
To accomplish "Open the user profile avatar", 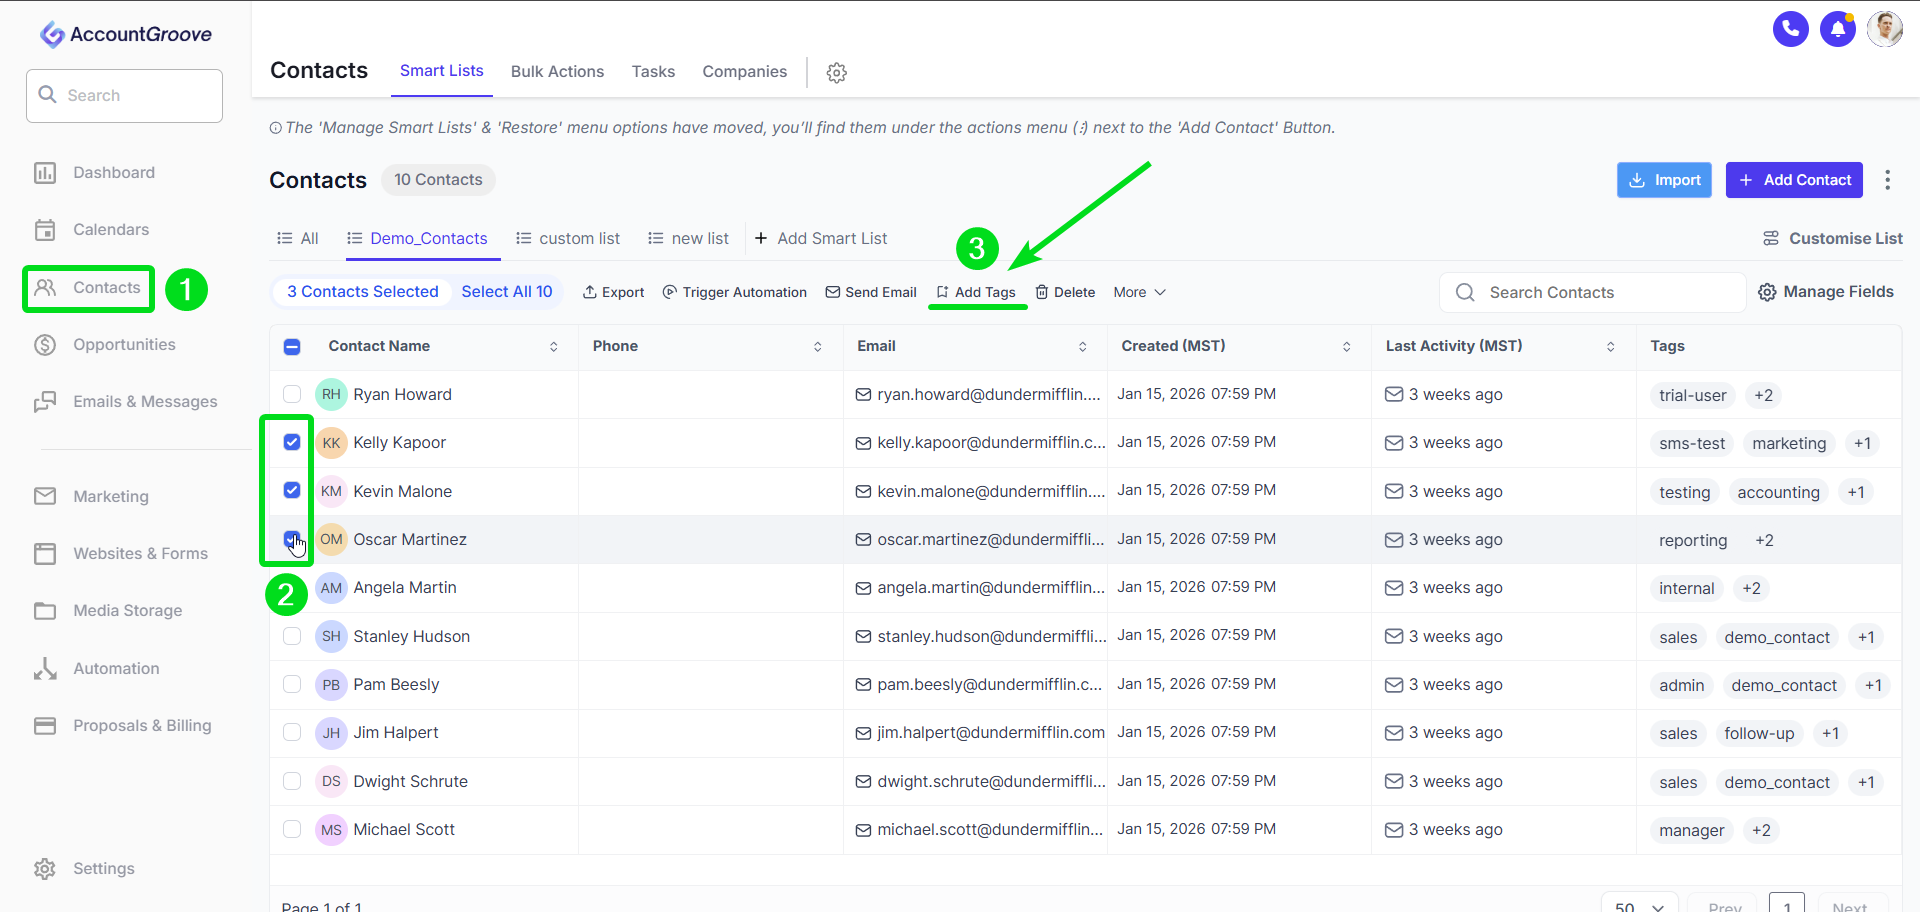I will pyautogui.click(x=1884, y=29).
